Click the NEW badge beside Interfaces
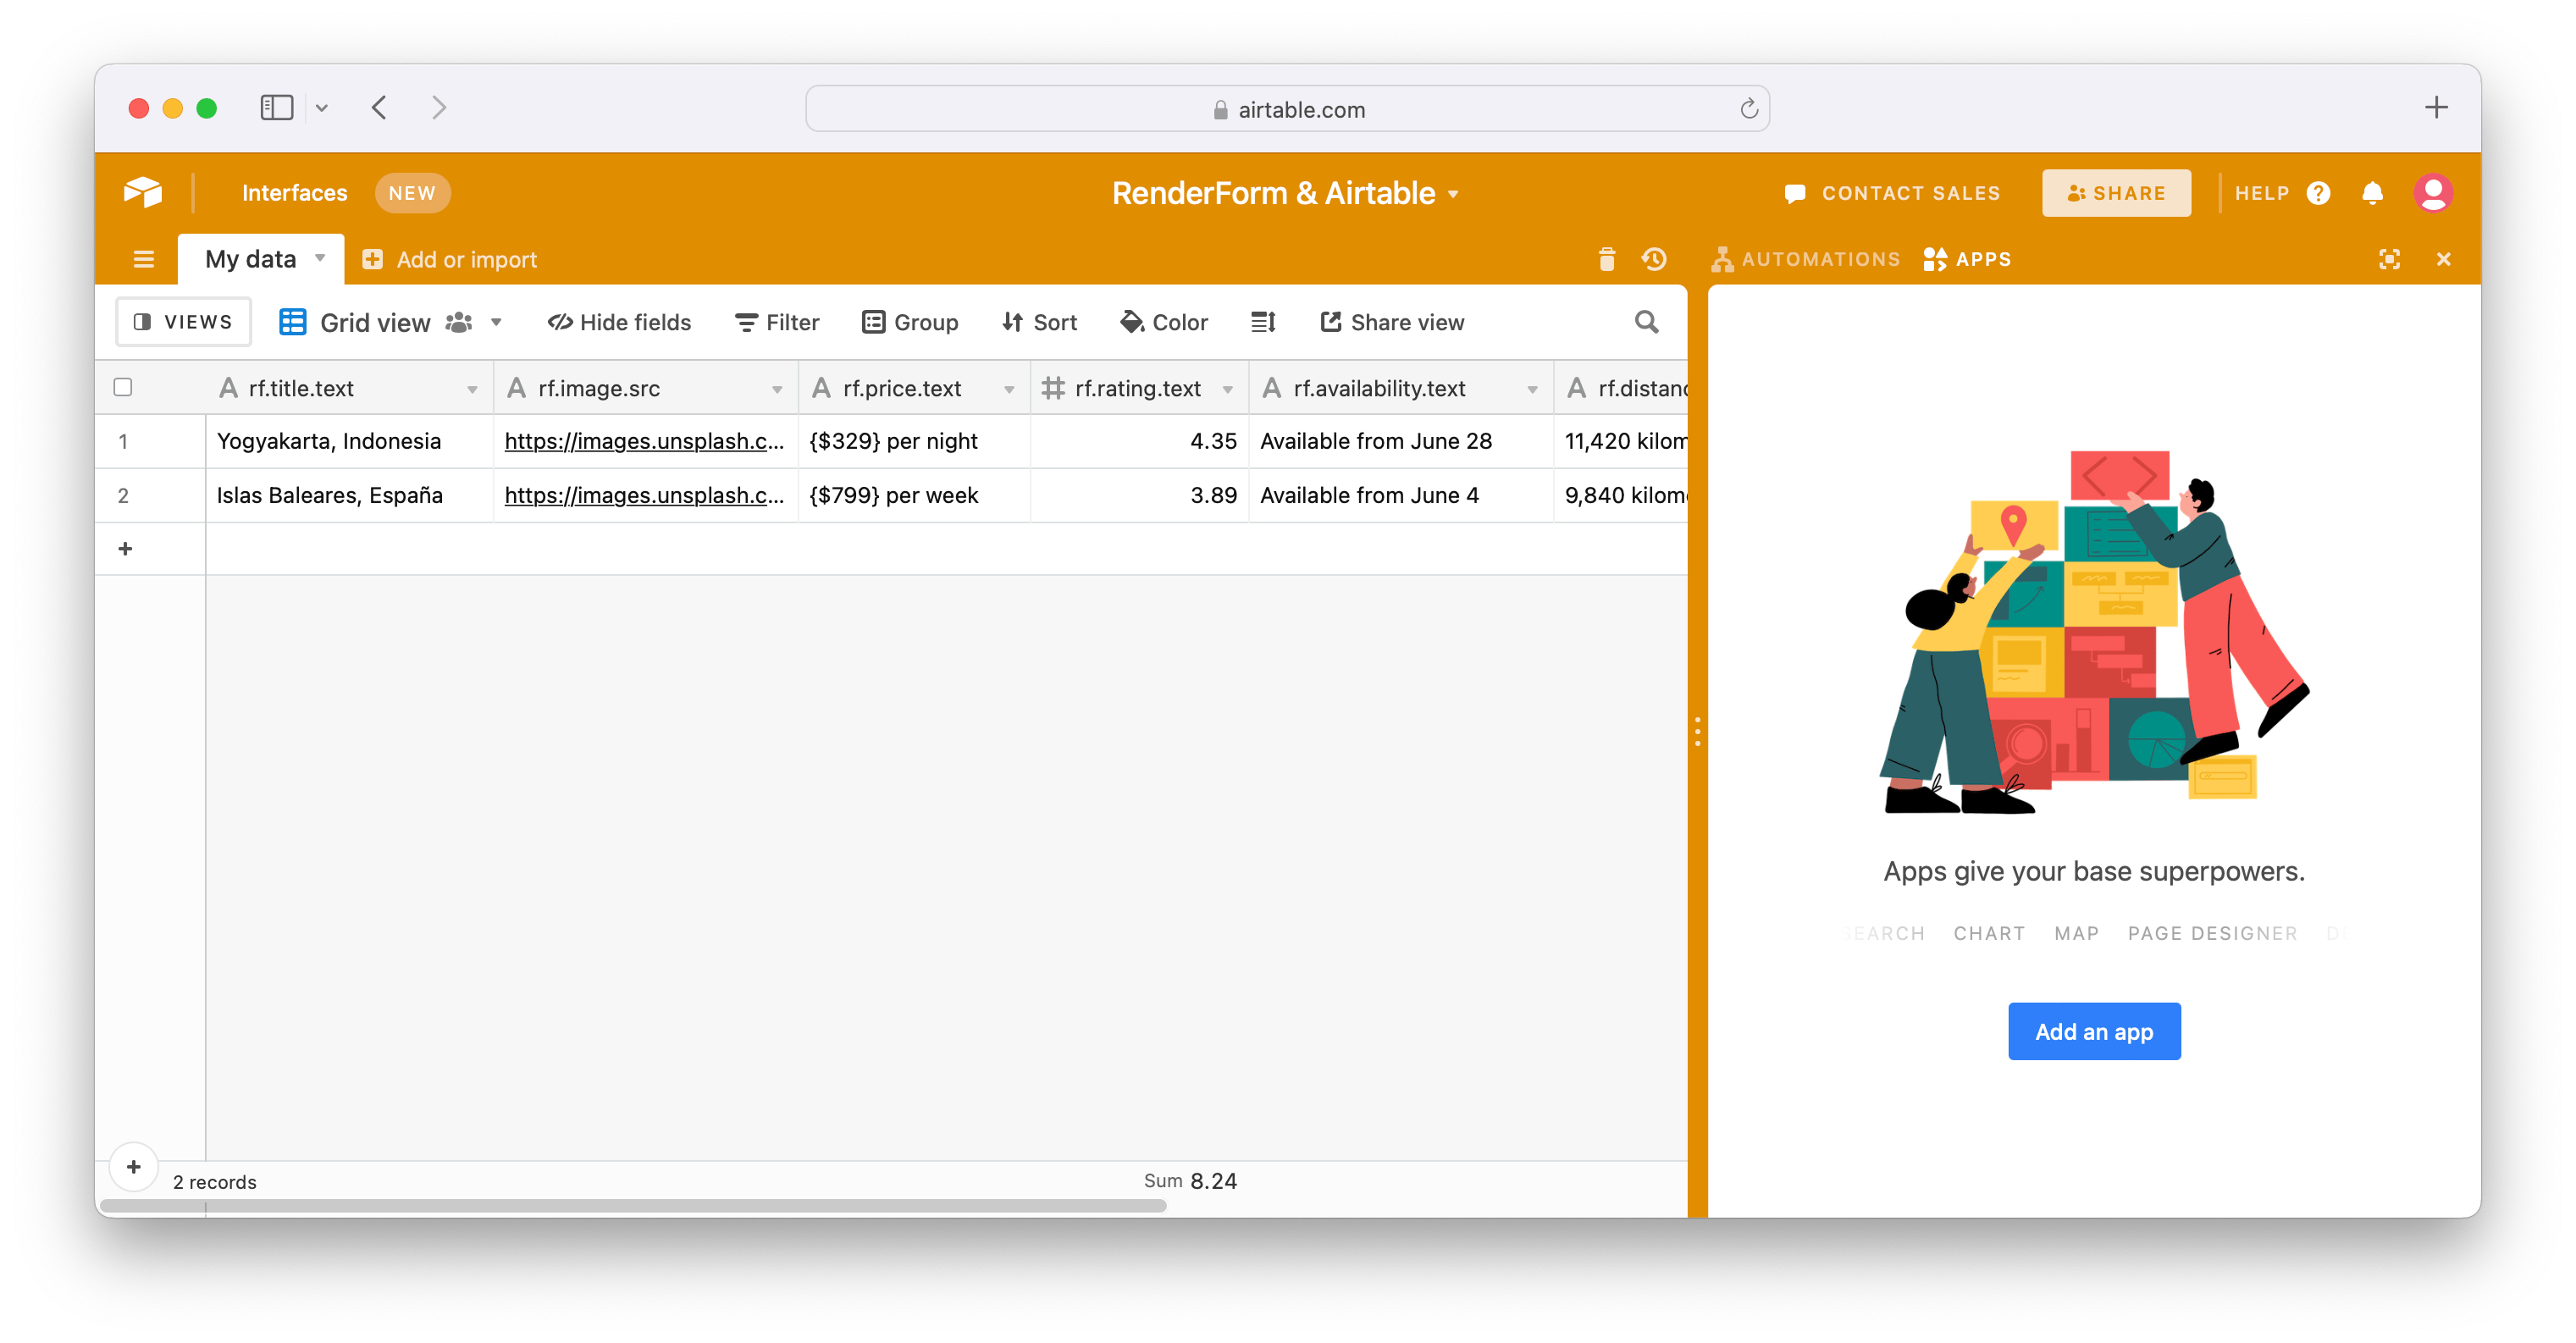Screen dimensions: 2576x1343 point(412,193)
